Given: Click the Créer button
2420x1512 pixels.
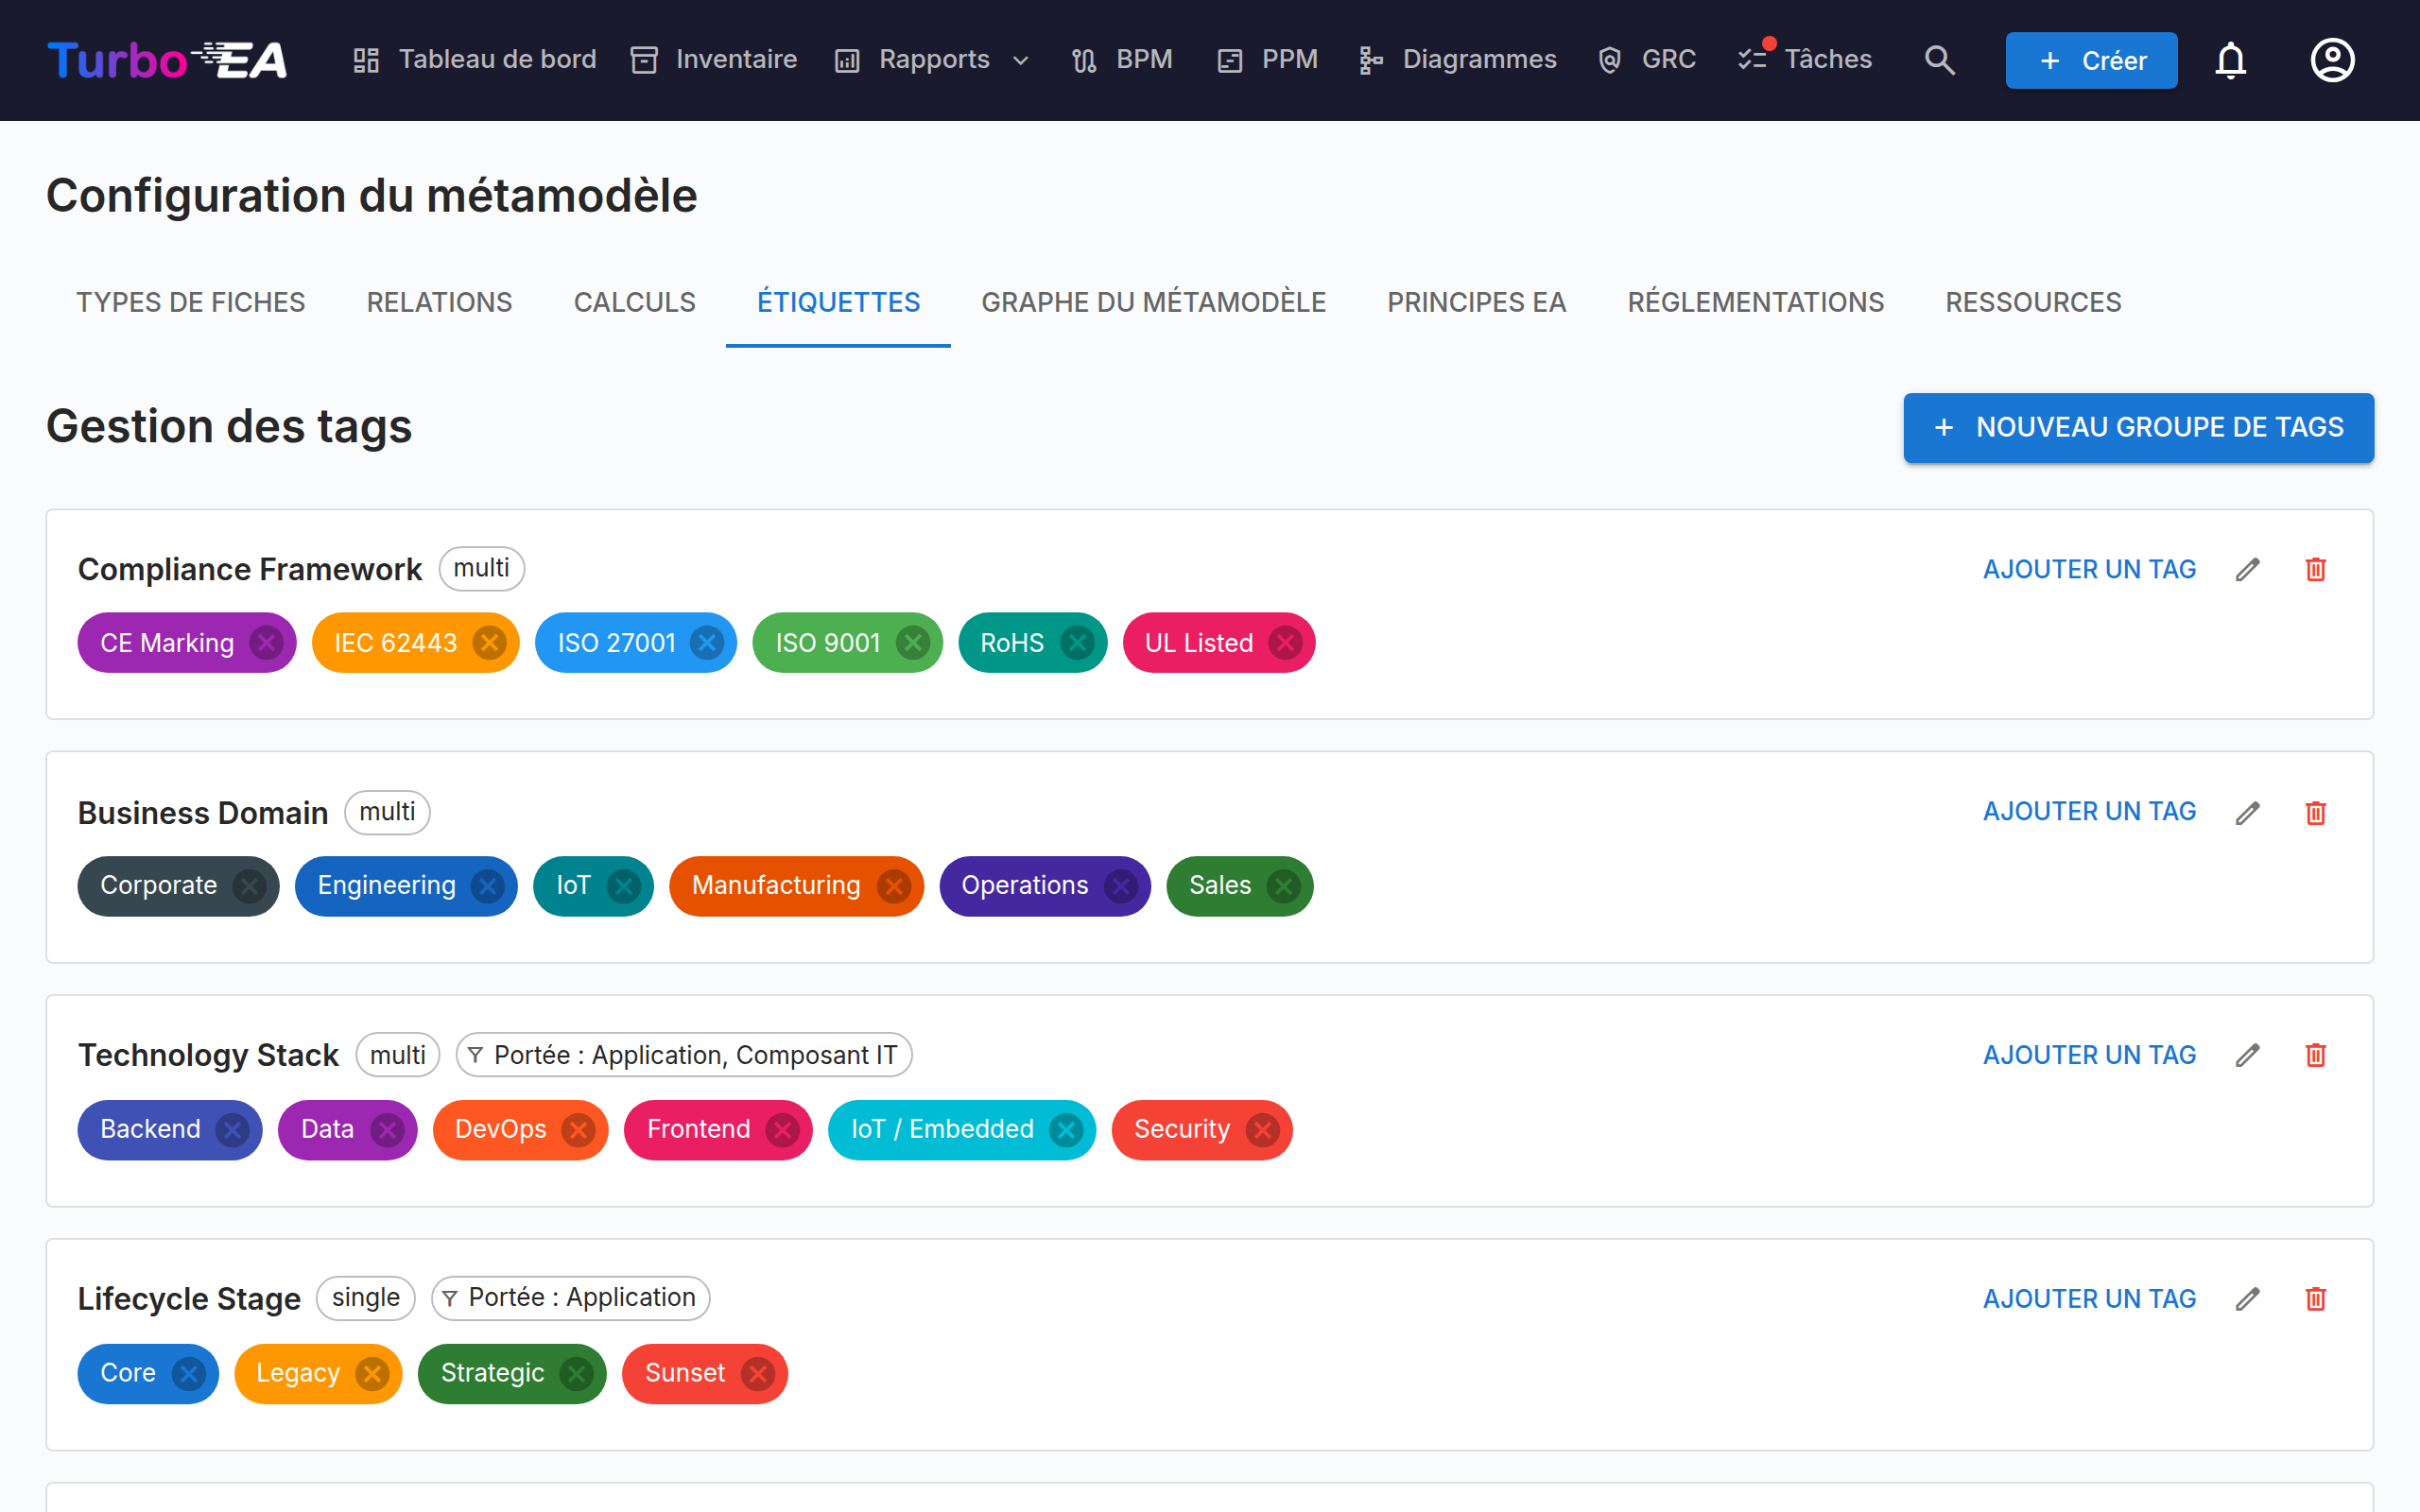Looking at the screenshot, I should (x=2091, y=60).
